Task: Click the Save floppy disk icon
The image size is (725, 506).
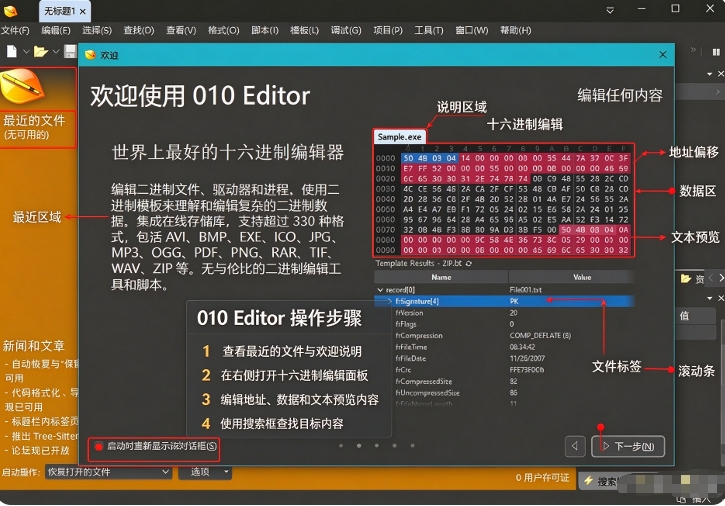Action: click(x=70, y=51)
